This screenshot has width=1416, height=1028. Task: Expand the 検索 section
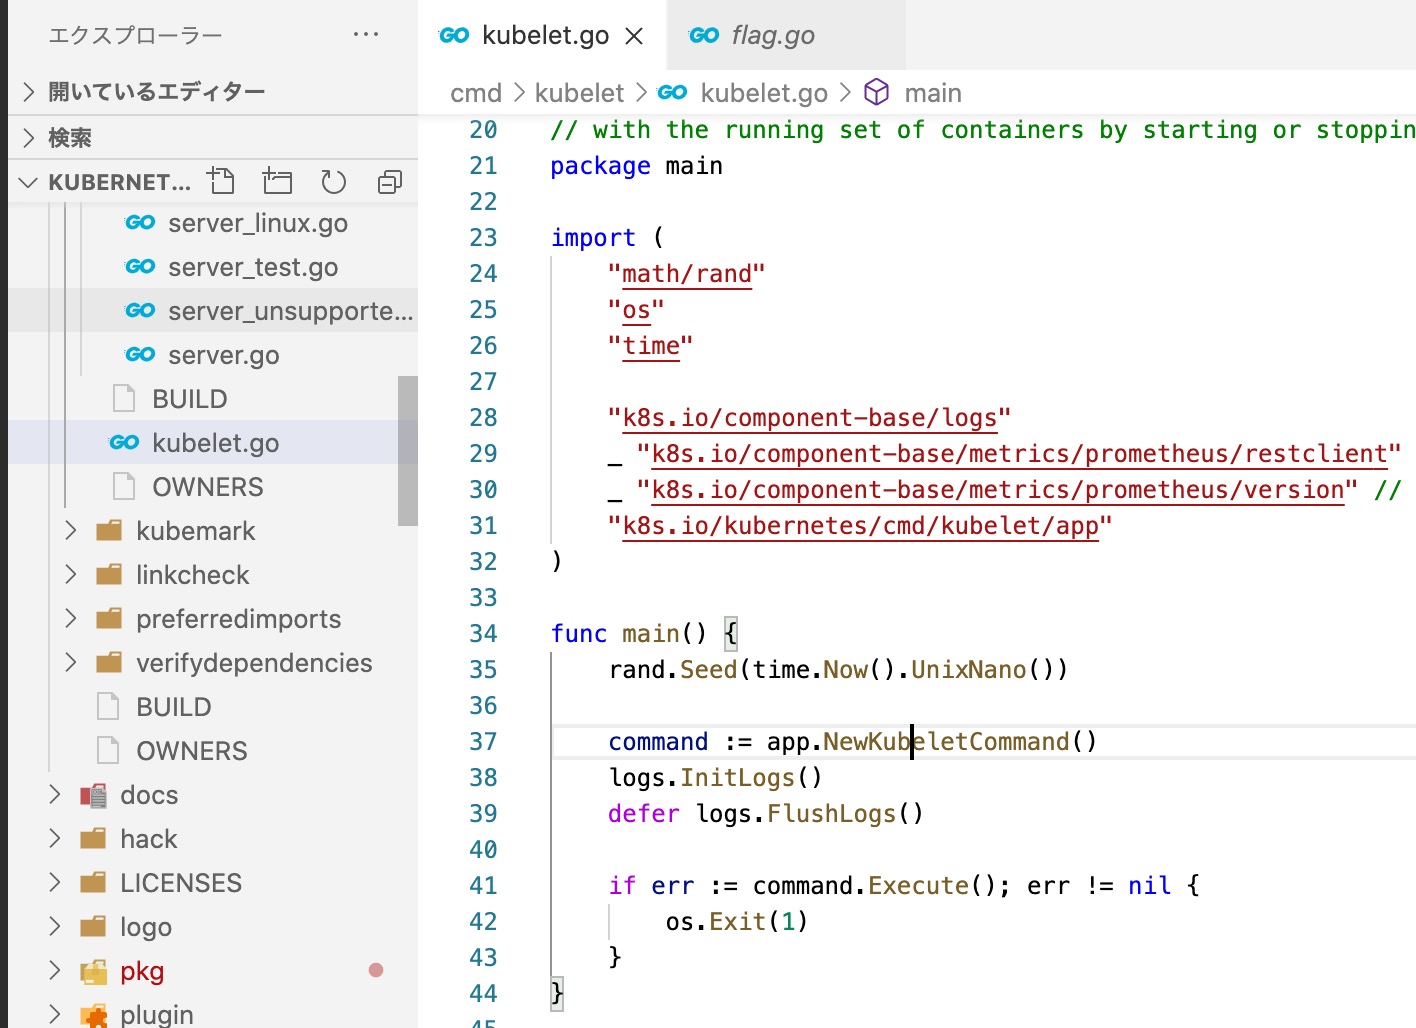pos(29,137)
